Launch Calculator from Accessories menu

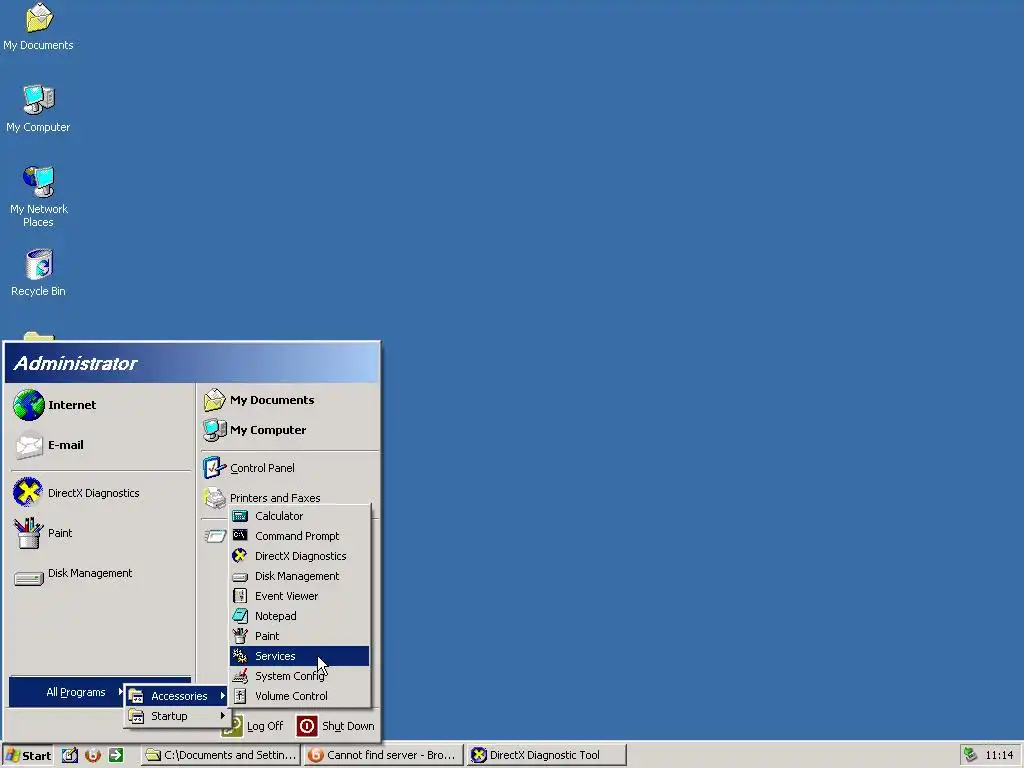tap(300, 516)
